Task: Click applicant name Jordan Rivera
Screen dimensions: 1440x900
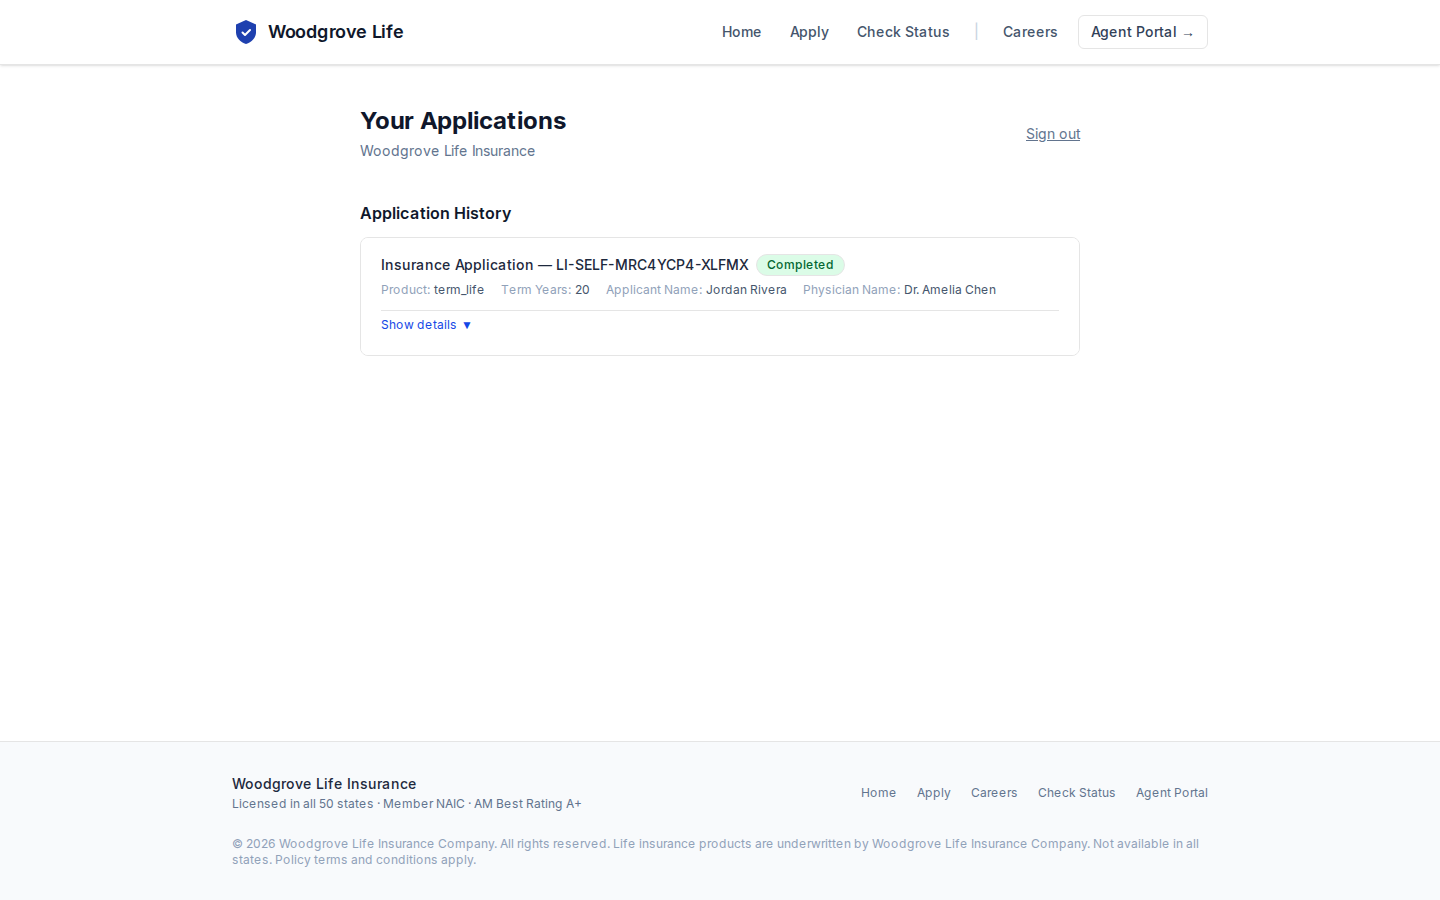Action: tap(746, 290)
